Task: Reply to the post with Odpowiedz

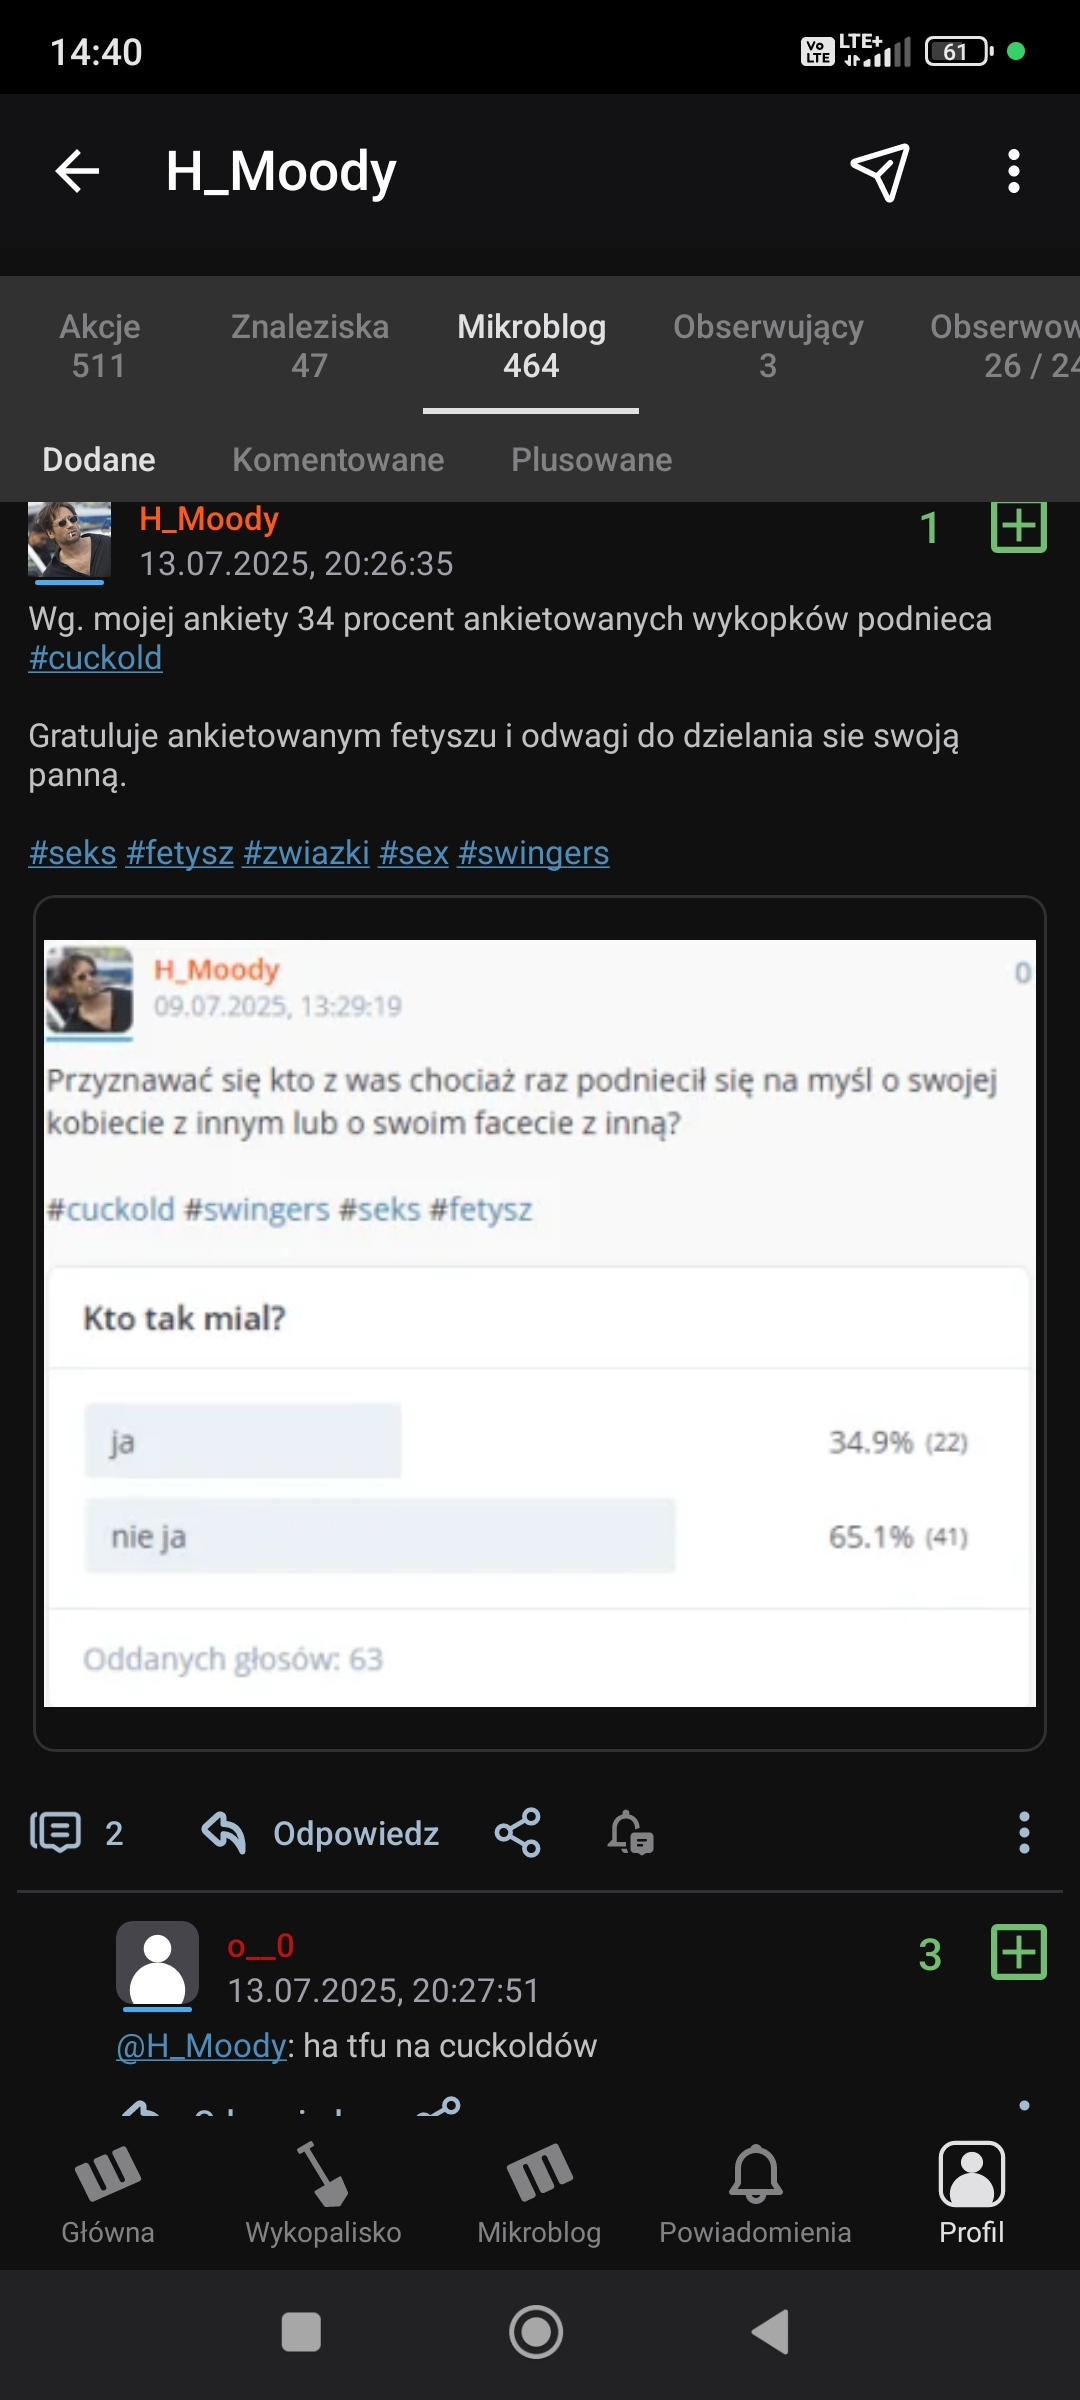Action: click(x=322, y=1833)
